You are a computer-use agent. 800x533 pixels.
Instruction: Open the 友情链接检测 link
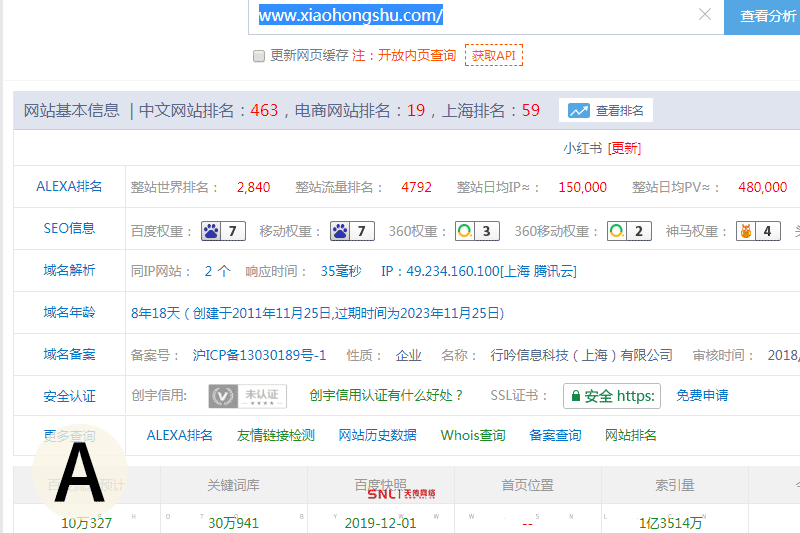tap(276, 435)
